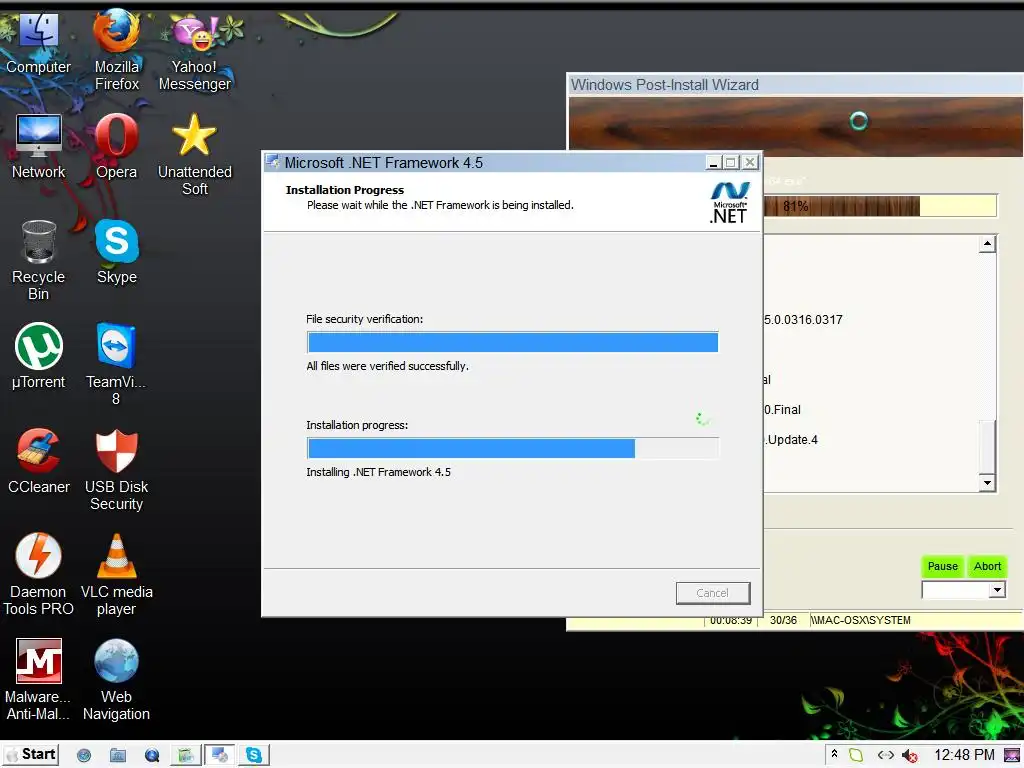This screenshot has width=1024, height=768.
Task: Click the muted volume tray icon
Action: click(909, 756)
